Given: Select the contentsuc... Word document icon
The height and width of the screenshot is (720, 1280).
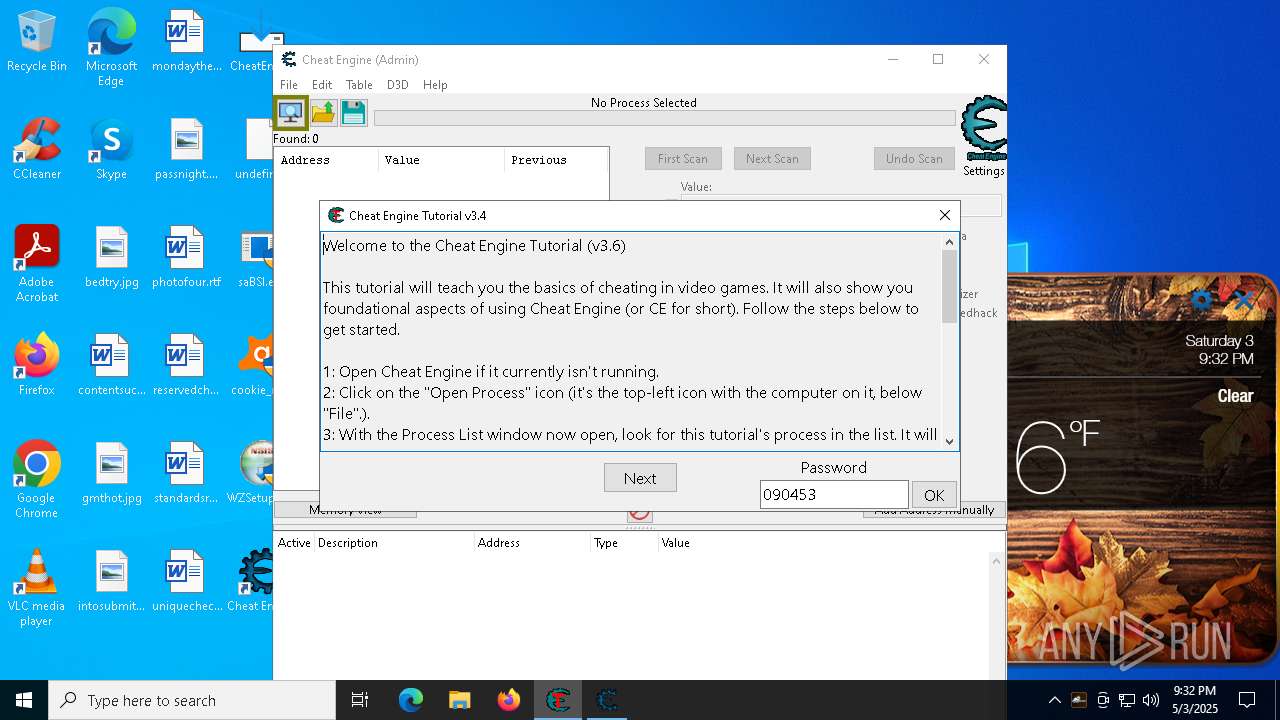Looking at the screenshot, I should pos(111,365).
